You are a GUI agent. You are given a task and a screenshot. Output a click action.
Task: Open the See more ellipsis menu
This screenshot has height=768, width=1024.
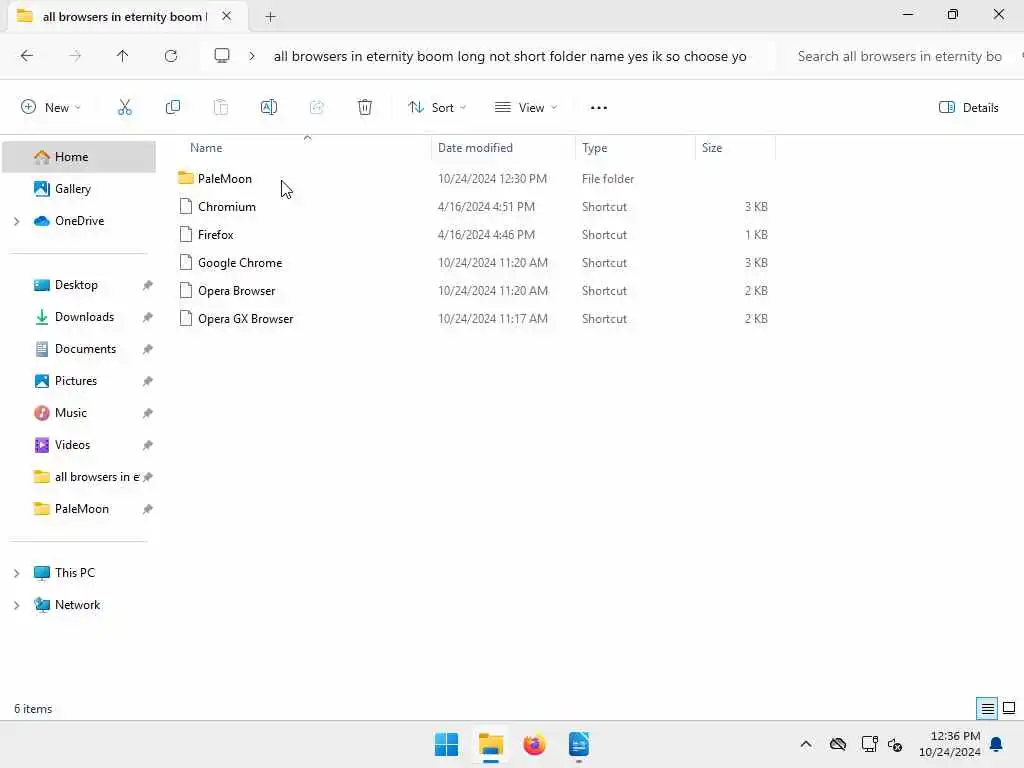(599, 108)
